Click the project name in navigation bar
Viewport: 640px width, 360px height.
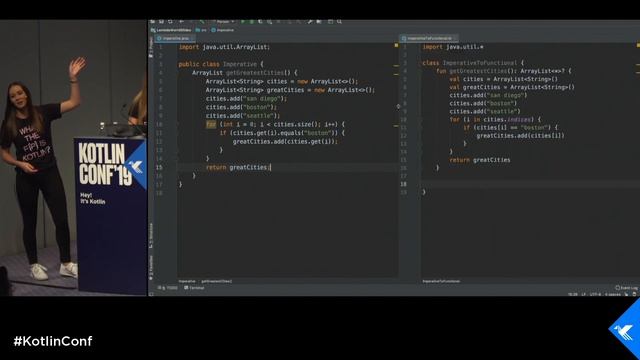coord(171,30)
